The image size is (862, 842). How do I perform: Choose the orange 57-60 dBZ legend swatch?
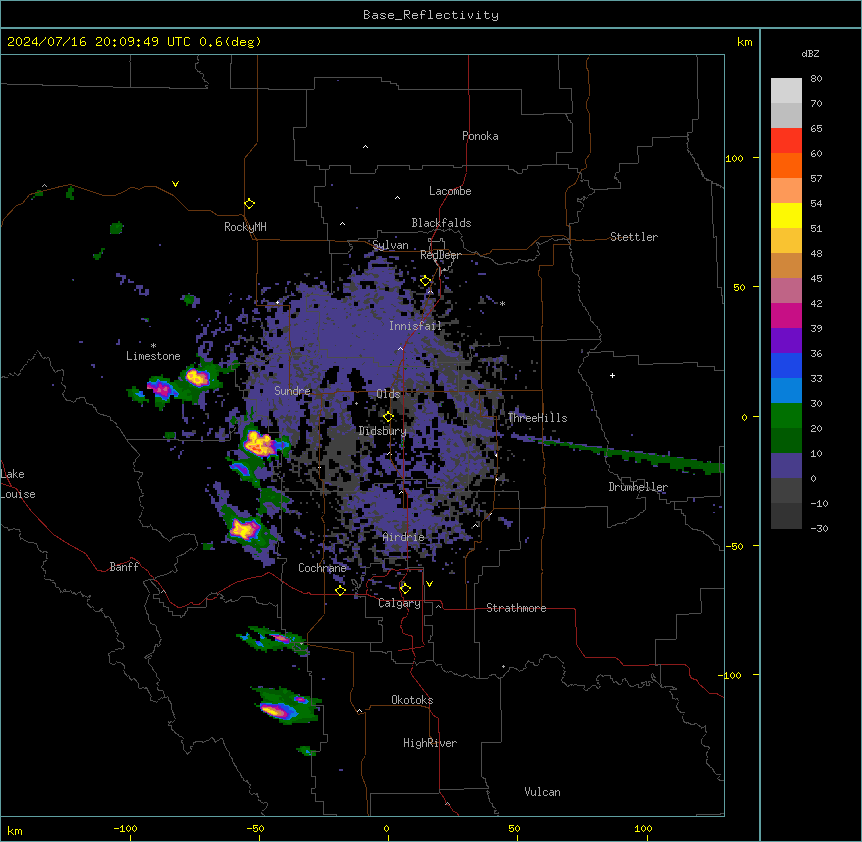(x=786, y=165)
